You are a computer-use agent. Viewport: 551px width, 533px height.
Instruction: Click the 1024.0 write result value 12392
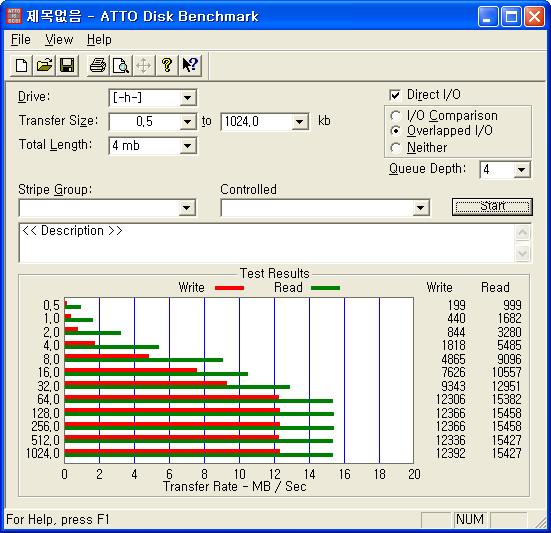point(451,453)
